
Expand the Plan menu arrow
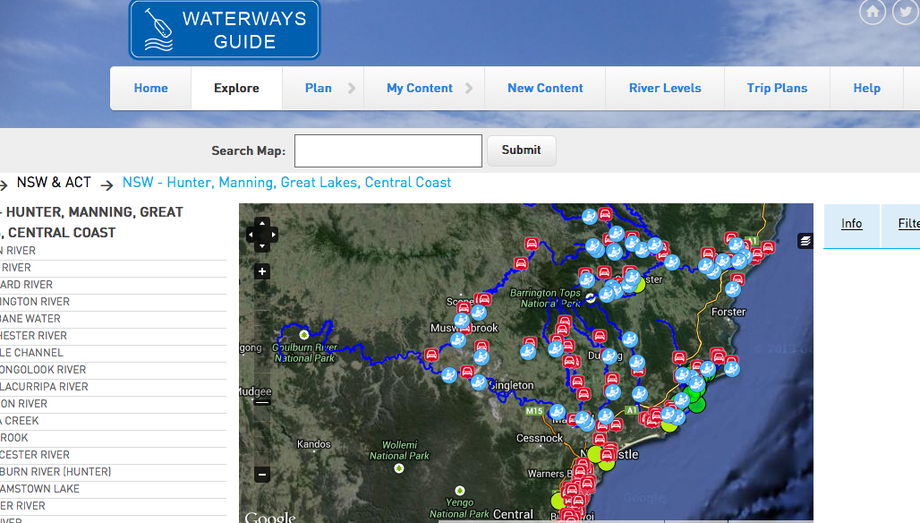[x=351, y=88]
